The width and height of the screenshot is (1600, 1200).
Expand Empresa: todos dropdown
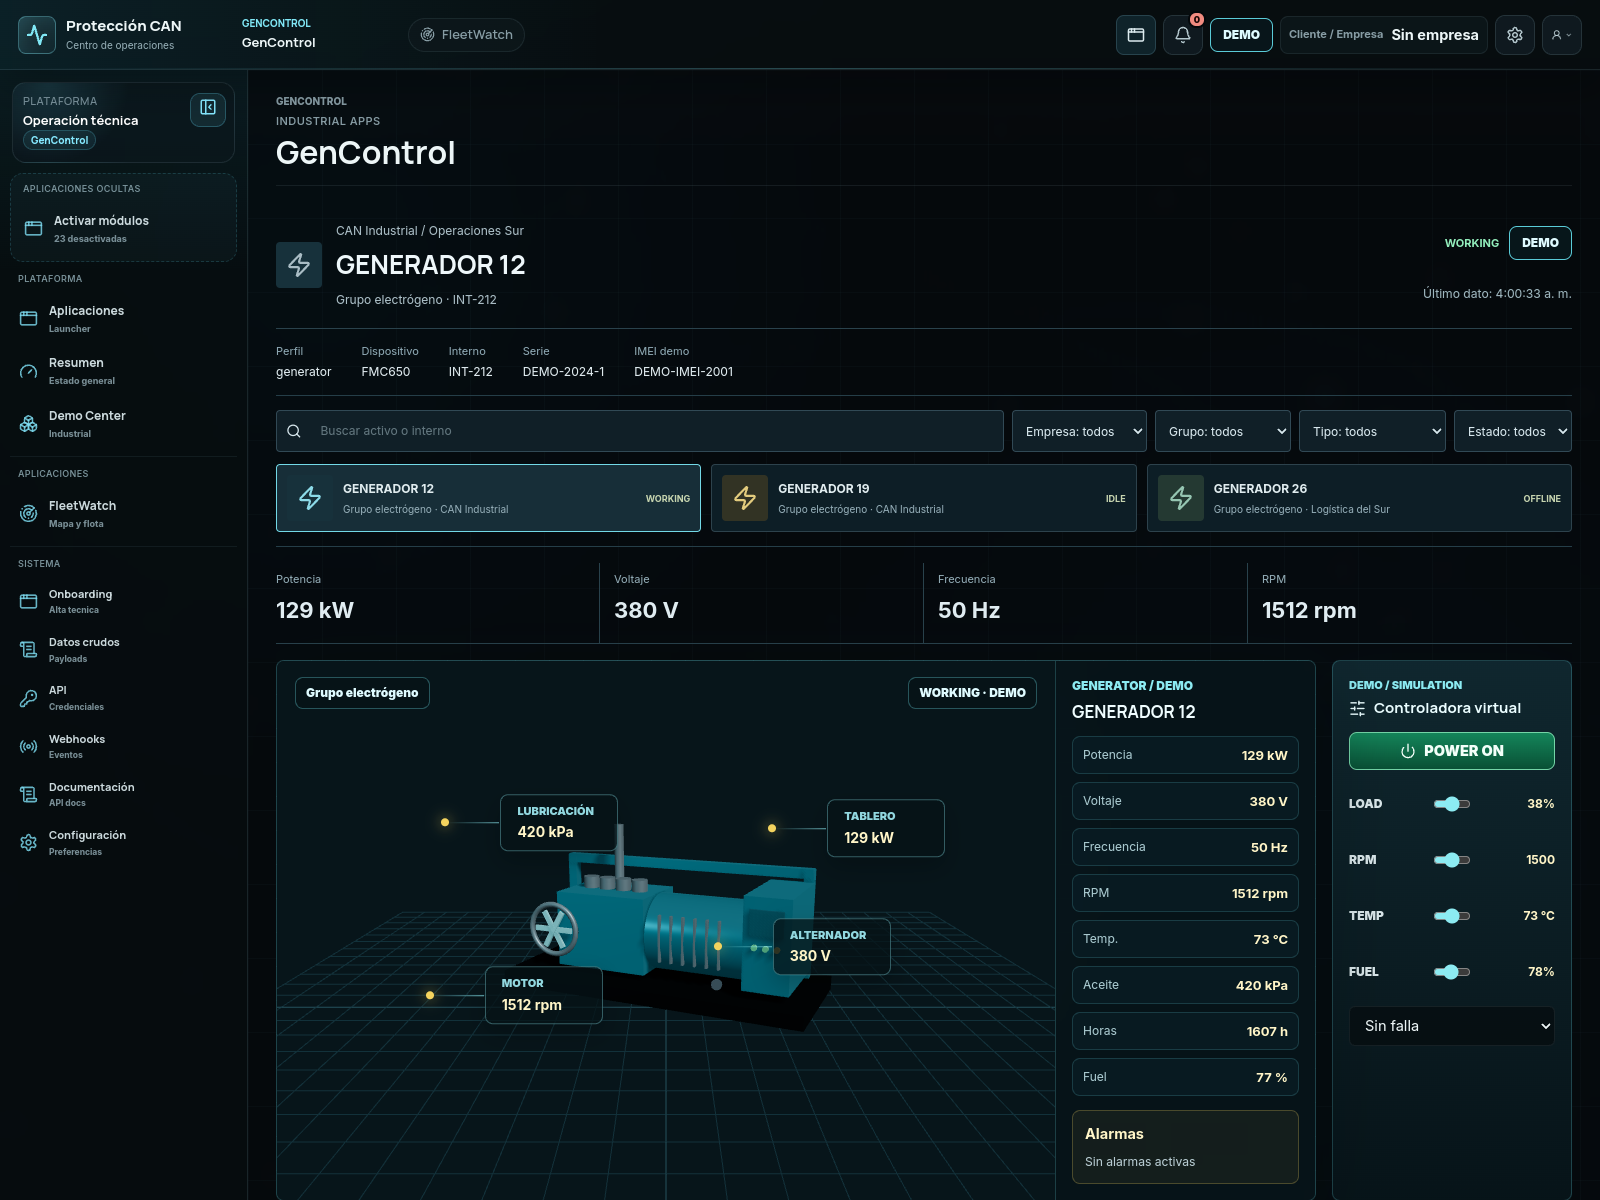[1079, 431]
